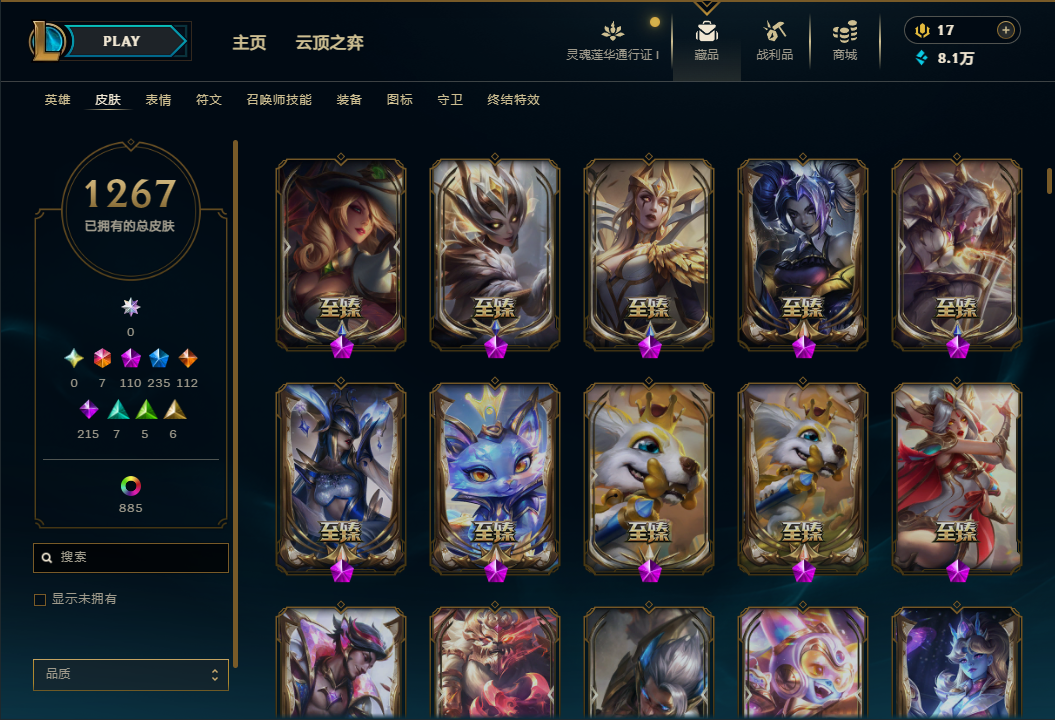
Task: Click the plus icon to add RP
Action: pos(1005,30)
